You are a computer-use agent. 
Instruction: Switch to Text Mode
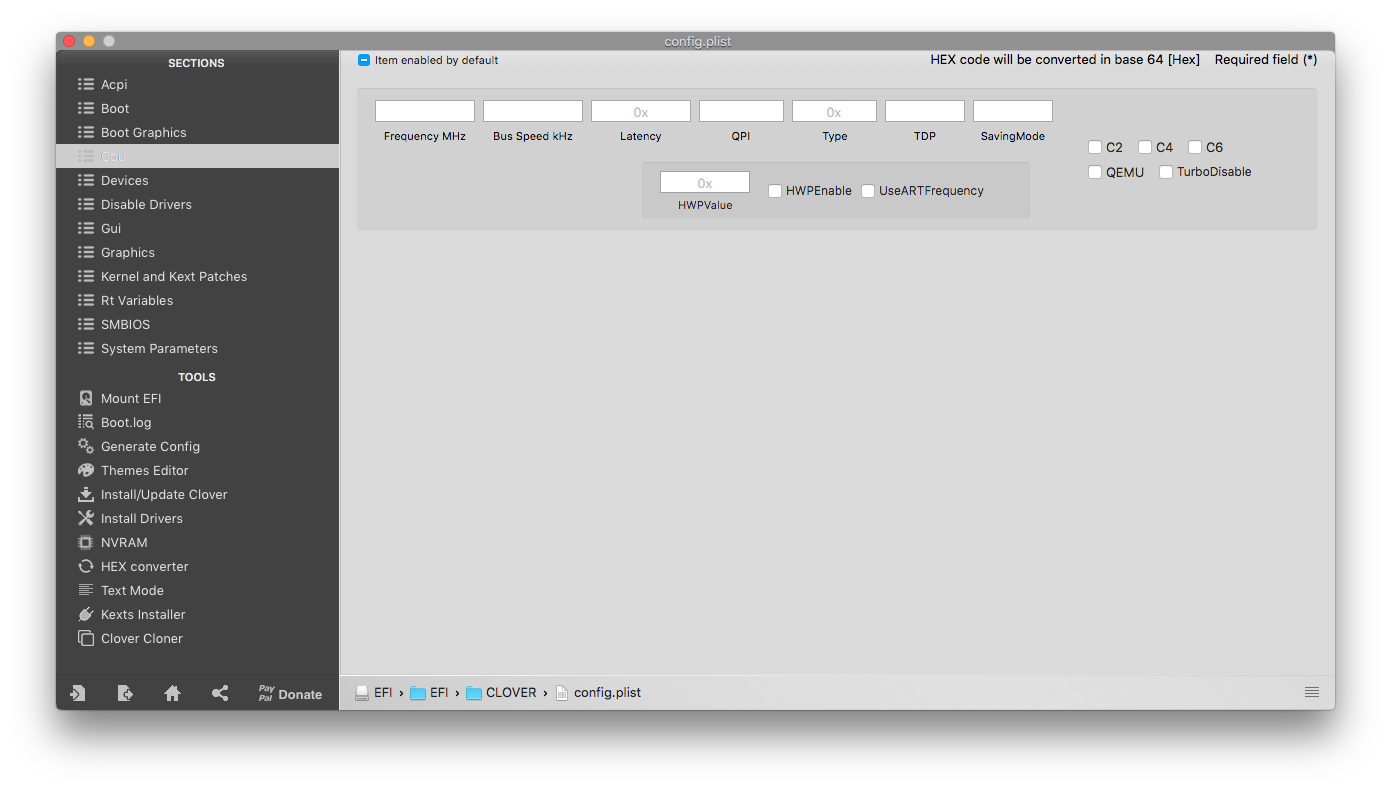[x=197, y=590]
